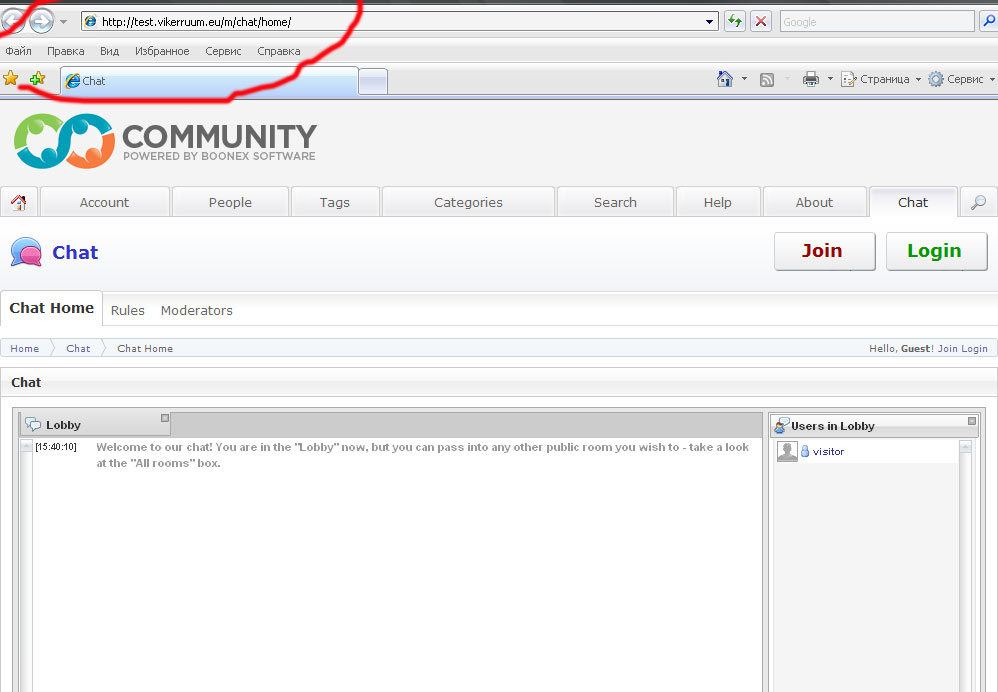This screenshot has height=692, width=998.
Task: Click the RSS feeds icon
Action: [x=767, y=80]
